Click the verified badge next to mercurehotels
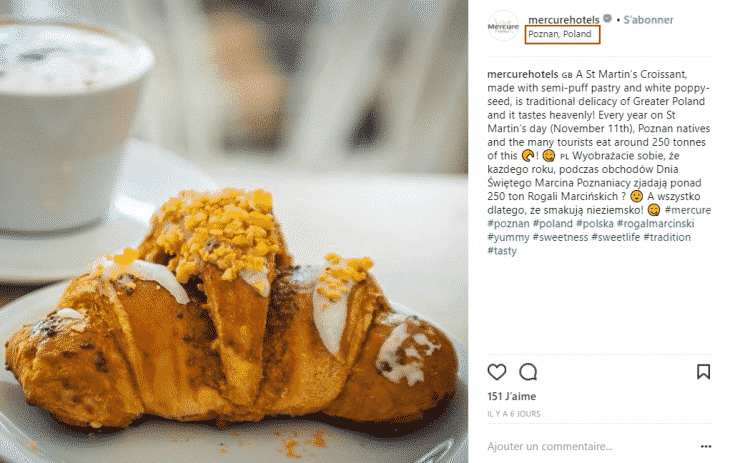The width and height of the screenshot is (730, 463). click(x=608, y=19)
